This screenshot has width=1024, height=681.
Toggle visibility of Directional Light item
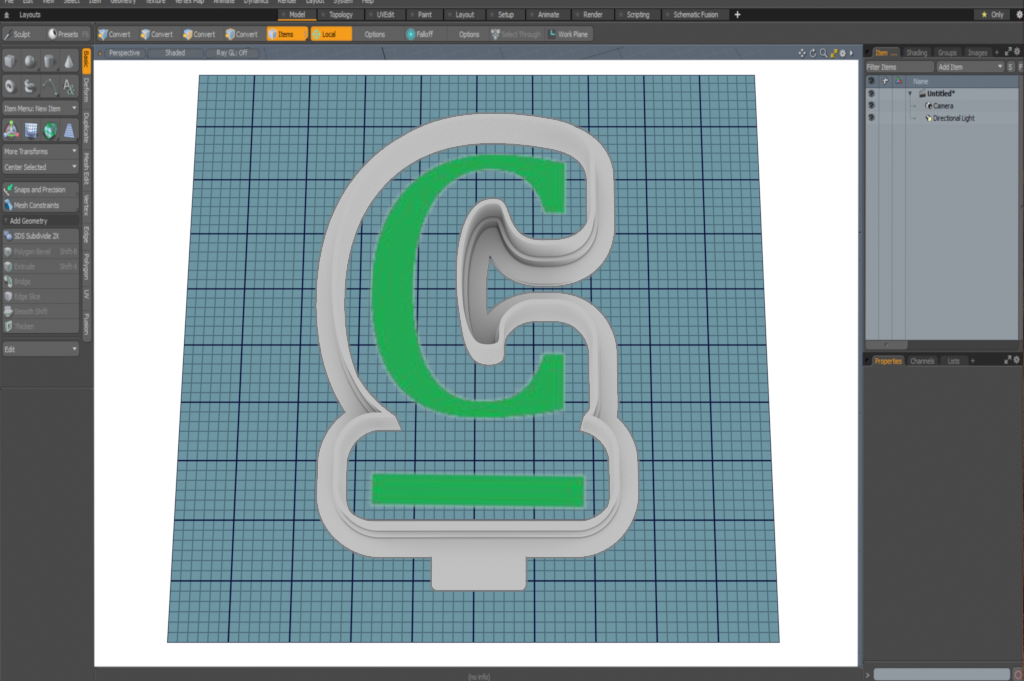coord(871,118)
